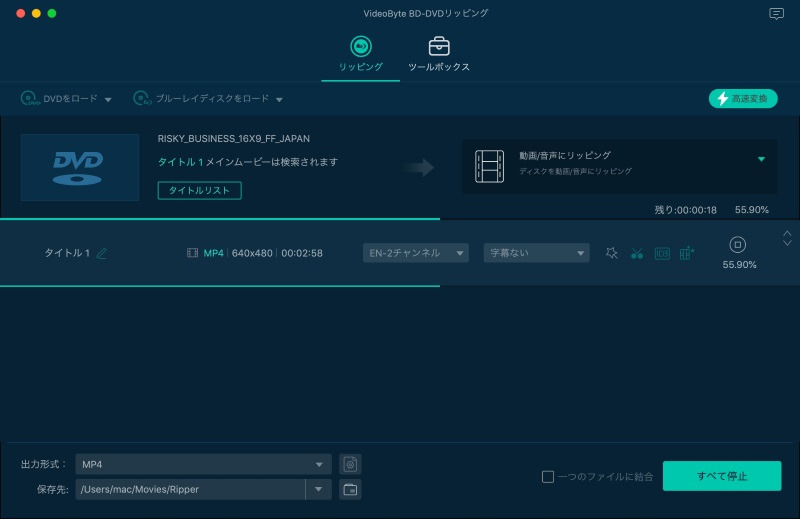Switch to the ツールボックス tab
This screenshot has width=800, height=519.
pyautogui.click(x=438, y=54)
